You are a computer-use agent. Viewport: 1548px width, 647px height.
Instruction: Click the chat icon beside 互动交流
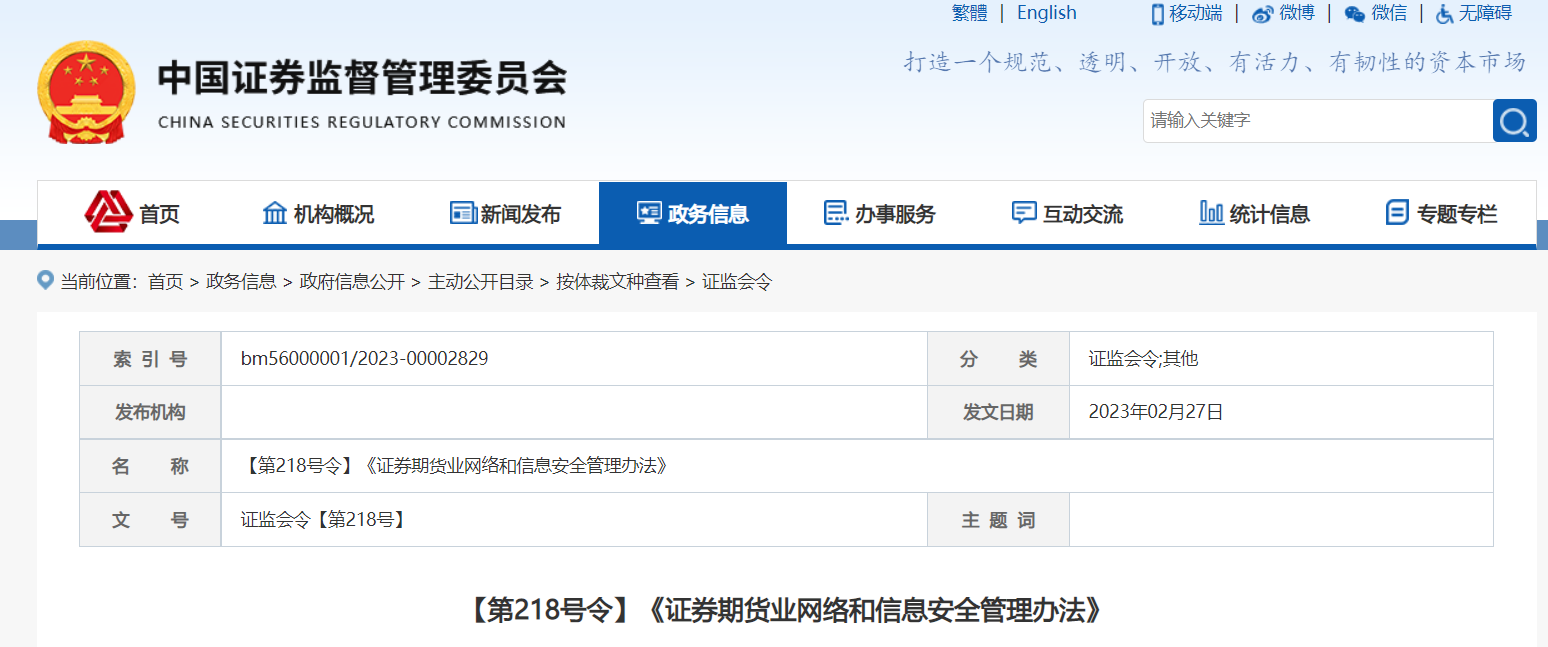coord(1024,212)
